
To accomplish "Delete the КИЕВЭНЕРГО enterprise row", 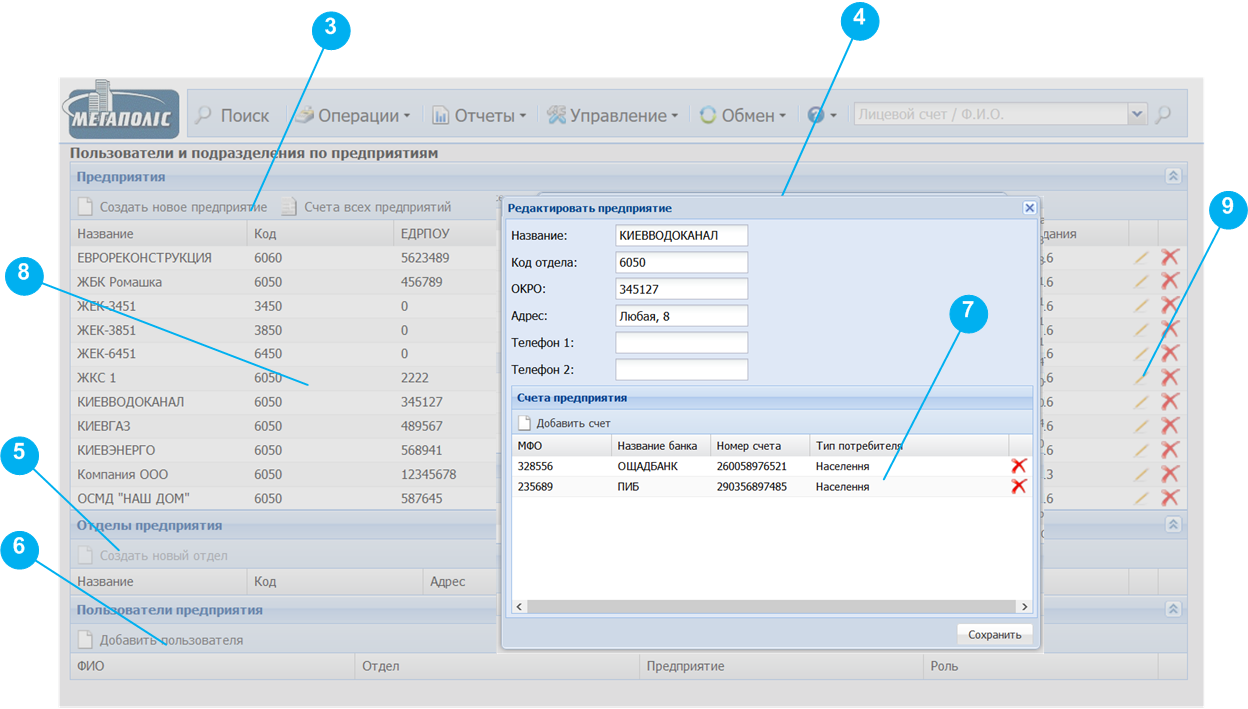I will pyautogui.click(x=1170, y=449).
